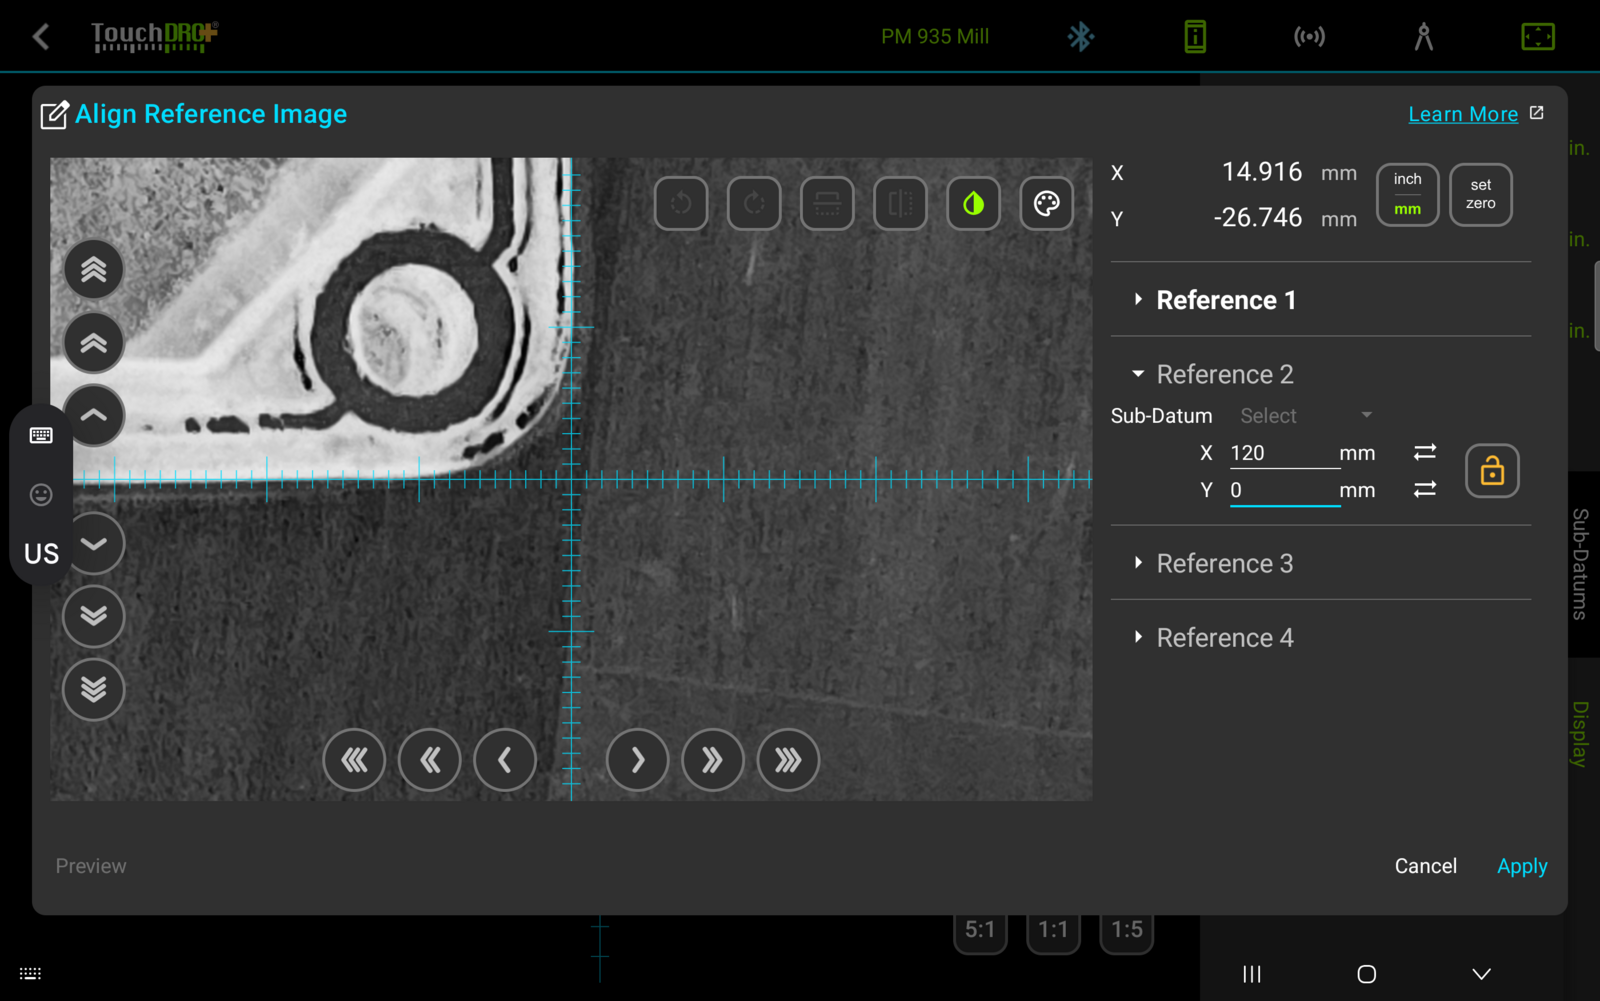Screen dimensions: 1600x1001
Task: Swap X value with current position
Action: 1425,453
